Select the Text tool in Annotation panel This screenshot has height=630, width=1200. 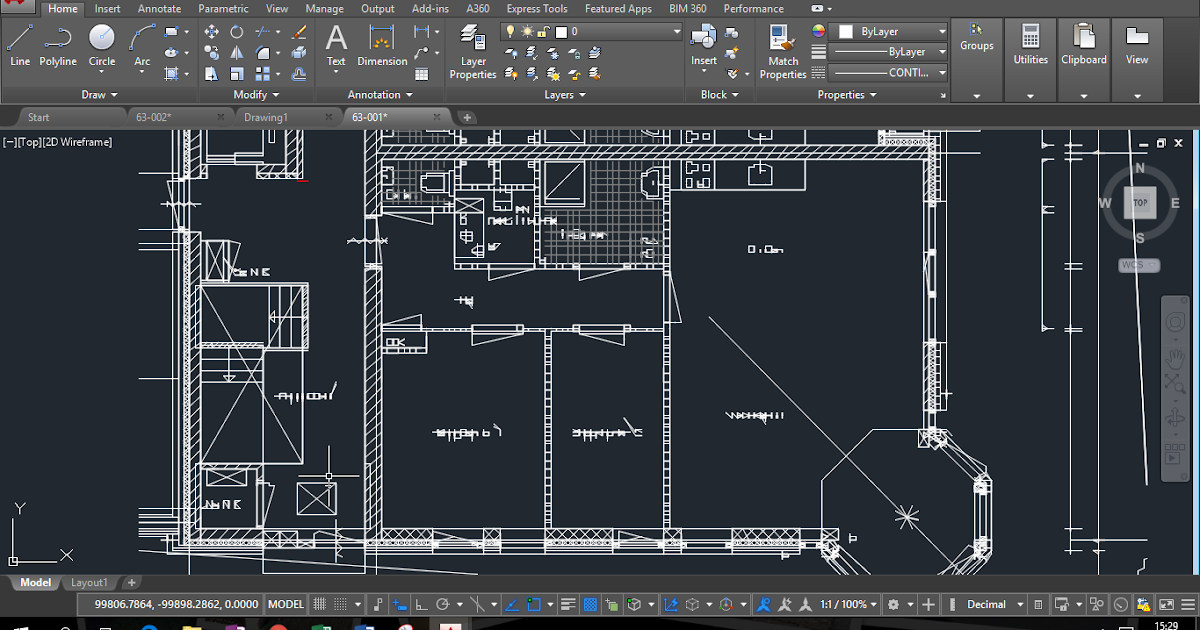[x=336, y=45]
